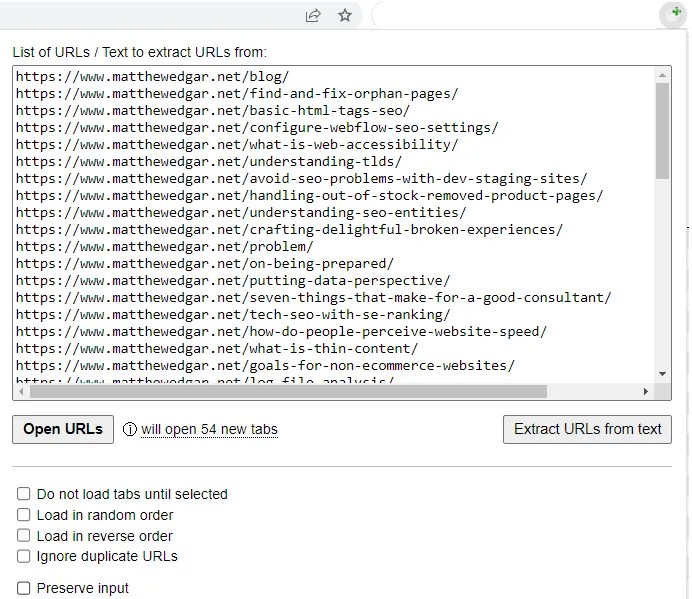Click the Open Multiple URLs extension icon
This screenshot has width=692, height=599.
675,14
